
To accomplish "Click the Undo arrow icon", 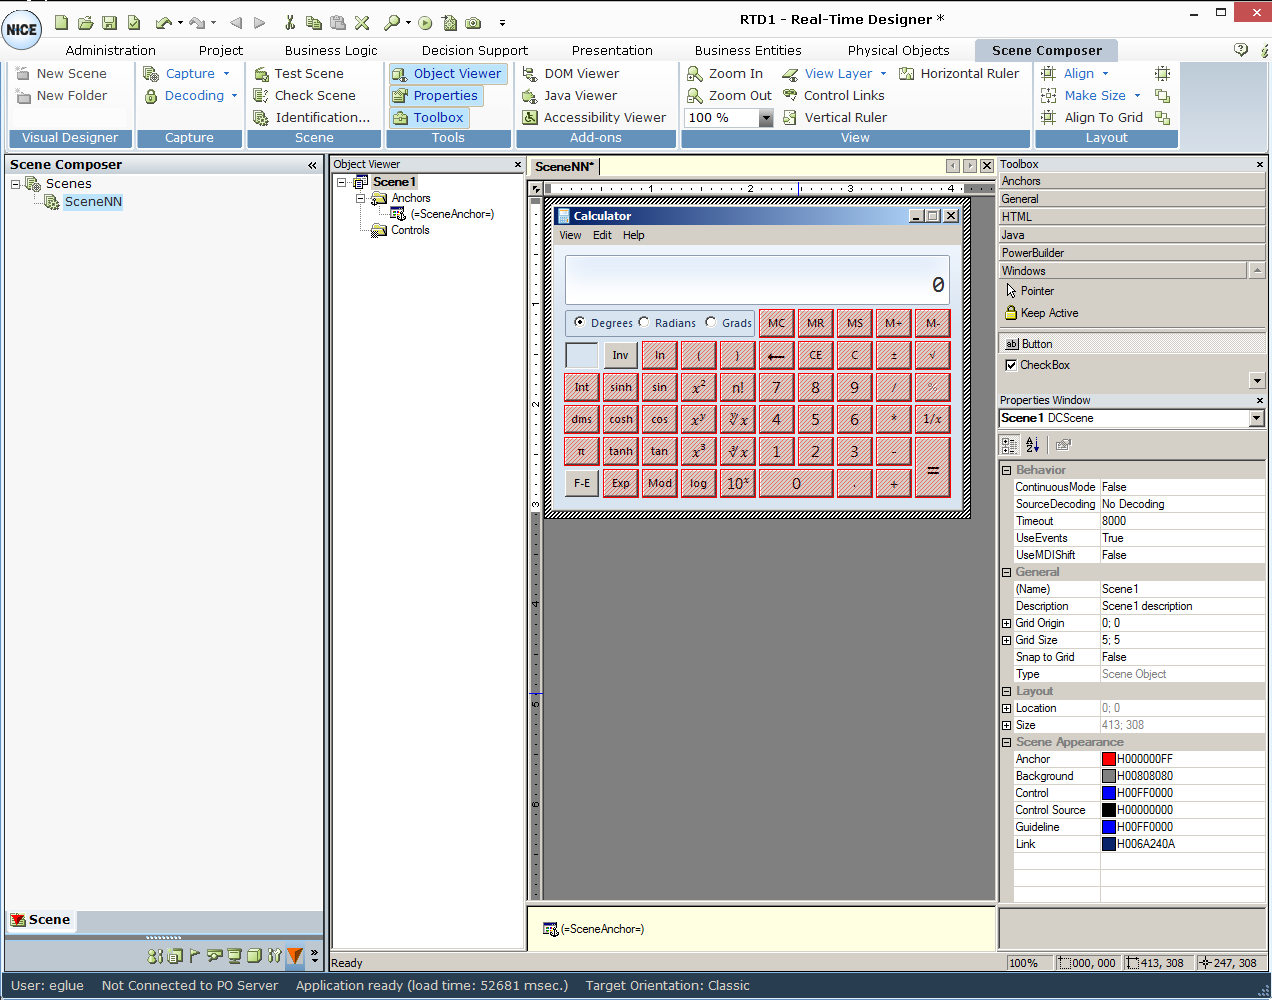I will (163, 22).
